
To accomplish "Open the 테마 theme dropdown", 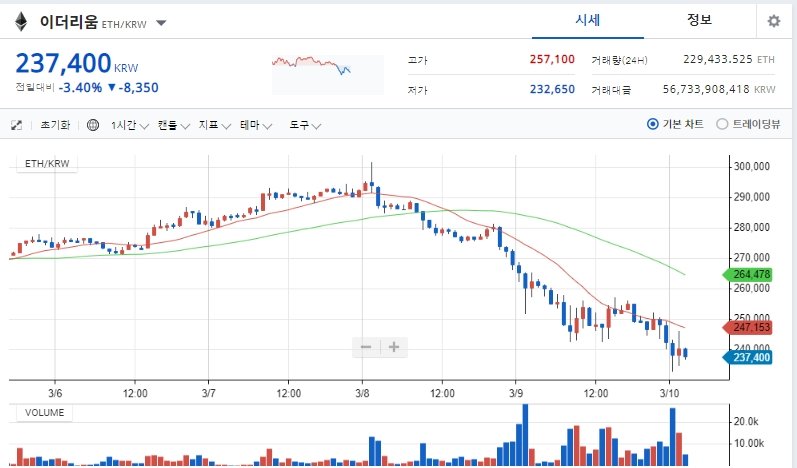I will pos(256,125).
